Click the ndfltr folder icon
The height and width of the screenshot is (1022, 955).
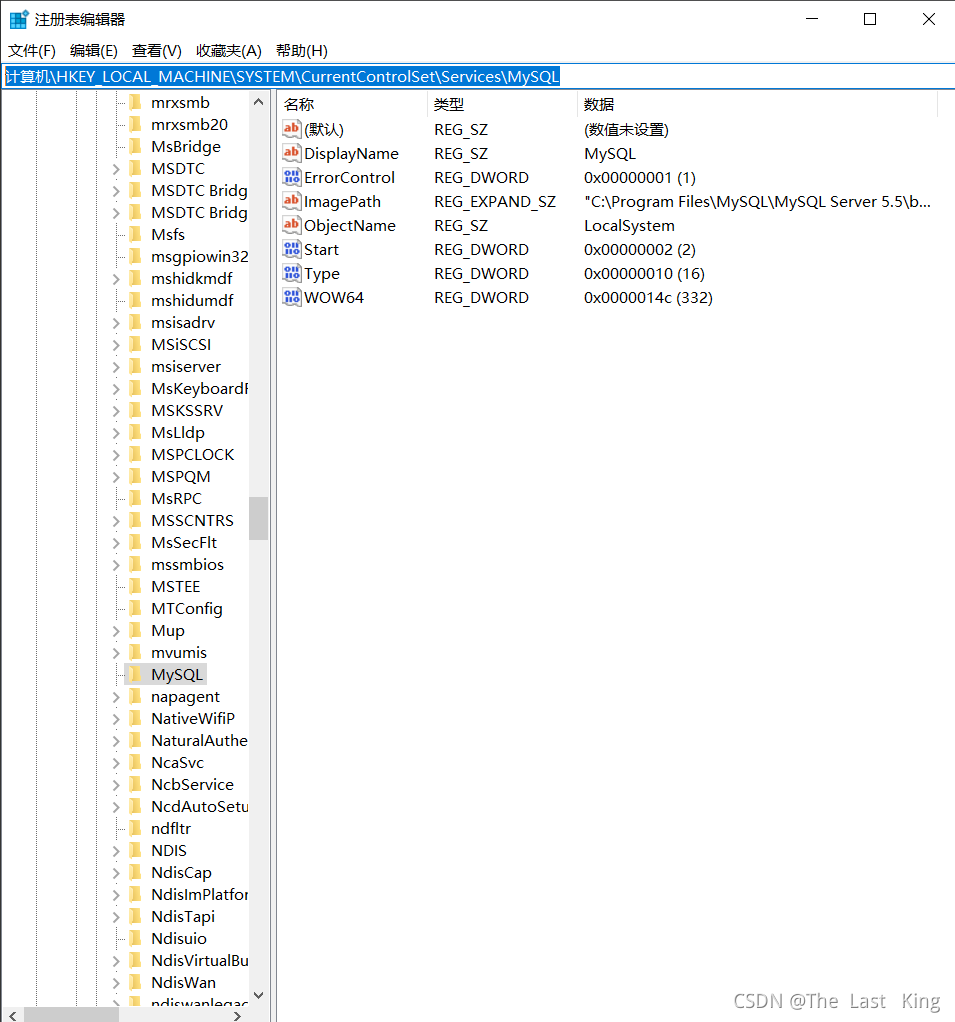(136, 828)
